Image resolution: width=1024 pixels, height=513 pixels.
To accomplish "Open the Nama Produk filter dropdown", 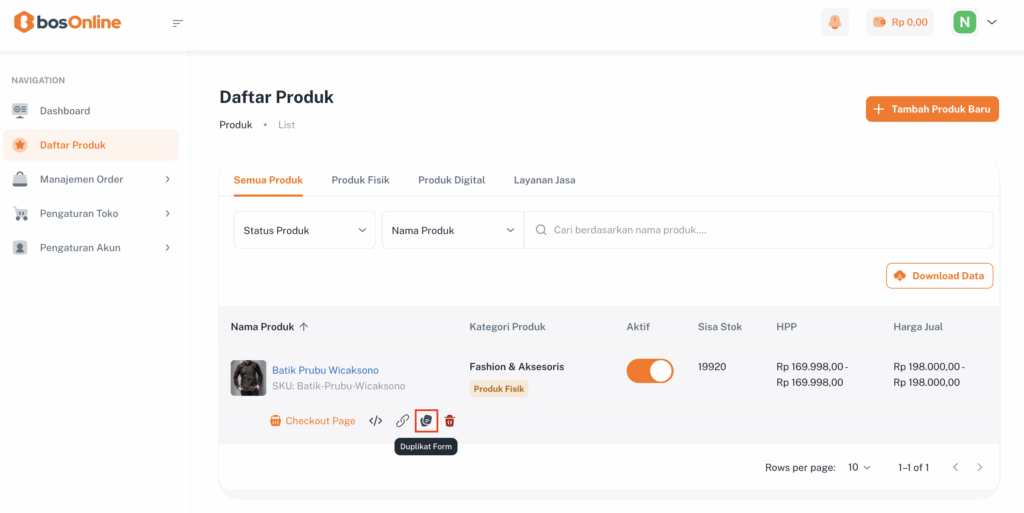I will [452, 230].
